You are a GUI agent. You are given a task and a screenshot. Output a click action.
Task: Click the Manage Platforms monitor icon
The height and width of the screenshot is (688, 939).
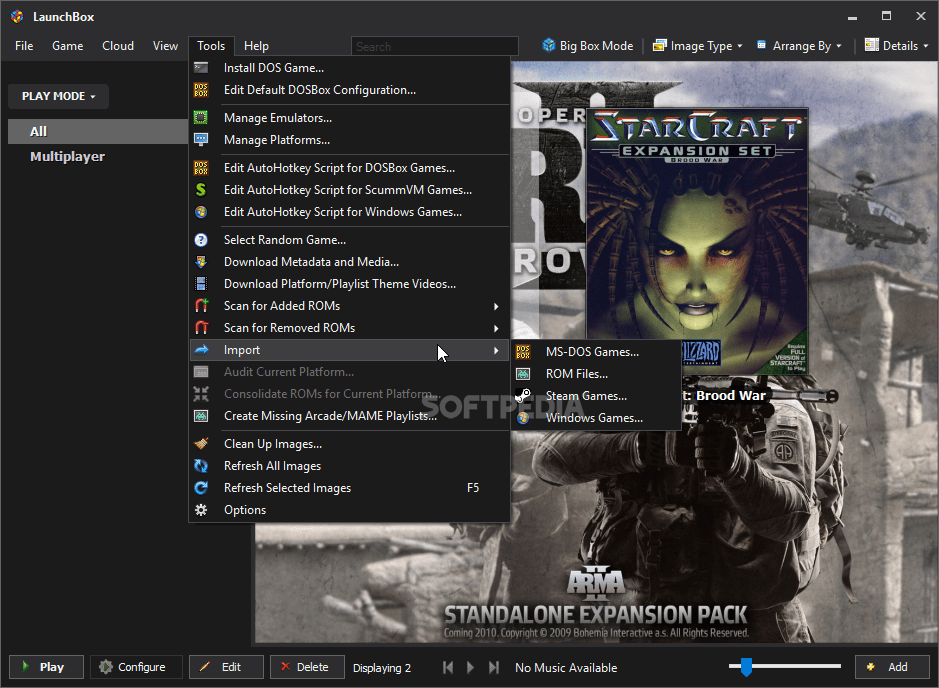pos(201,140)
